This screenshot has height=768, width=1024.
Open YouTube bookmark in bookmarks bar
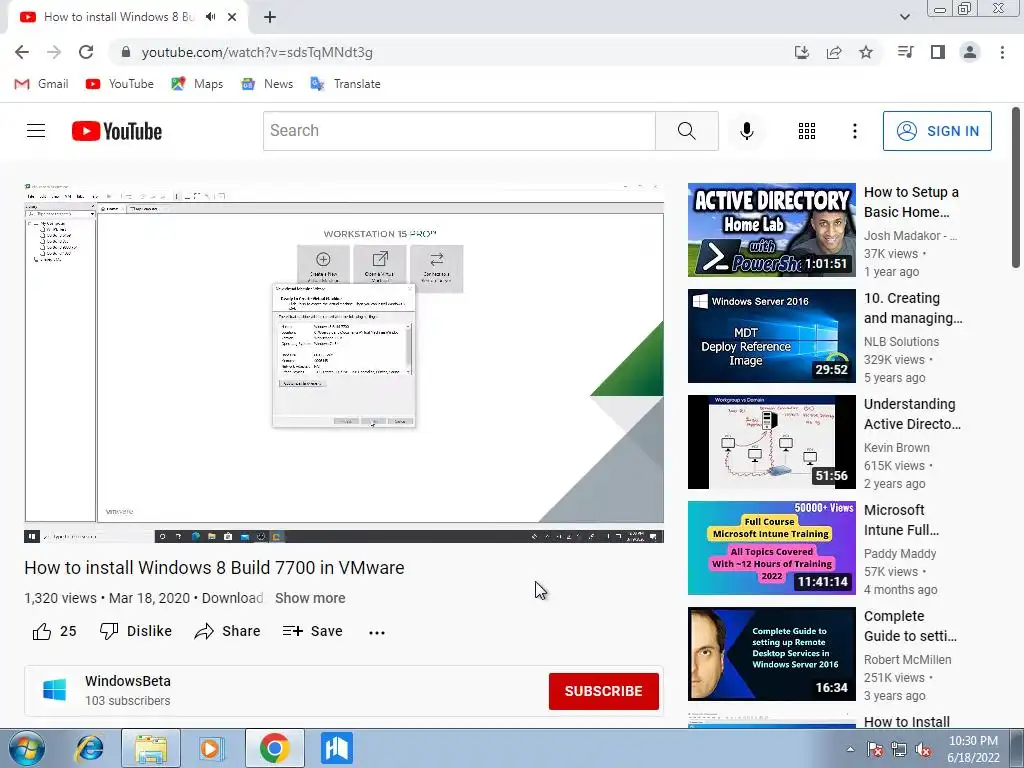[x=120, y=84]
